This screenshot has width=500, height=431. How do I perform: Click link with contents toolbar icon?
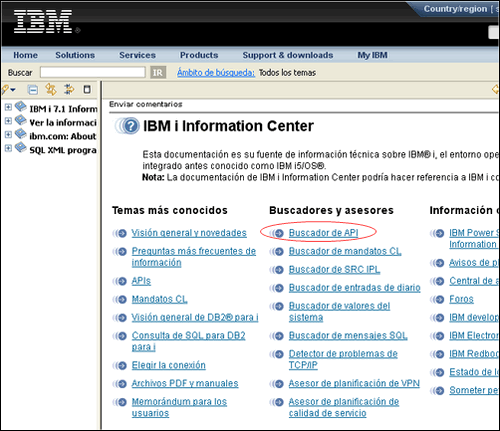pyautogui.click(x=51, y=89)
